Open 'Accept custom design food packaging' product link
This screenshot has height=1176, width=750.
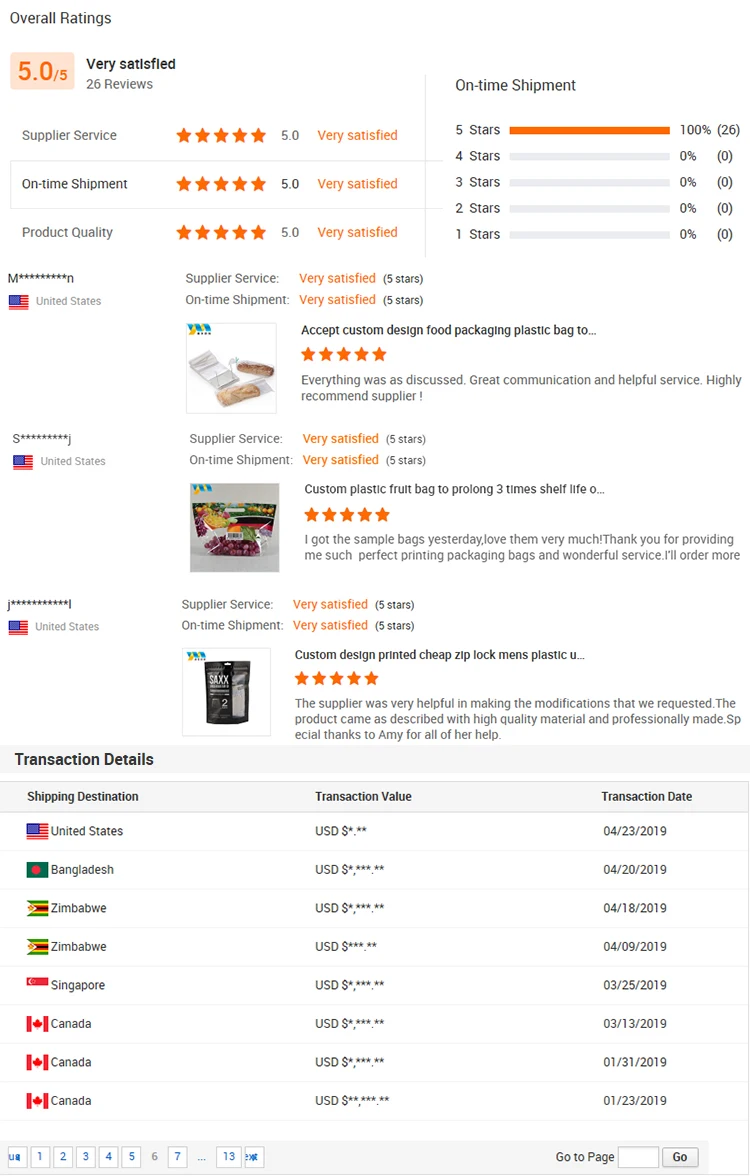point(448,330)
